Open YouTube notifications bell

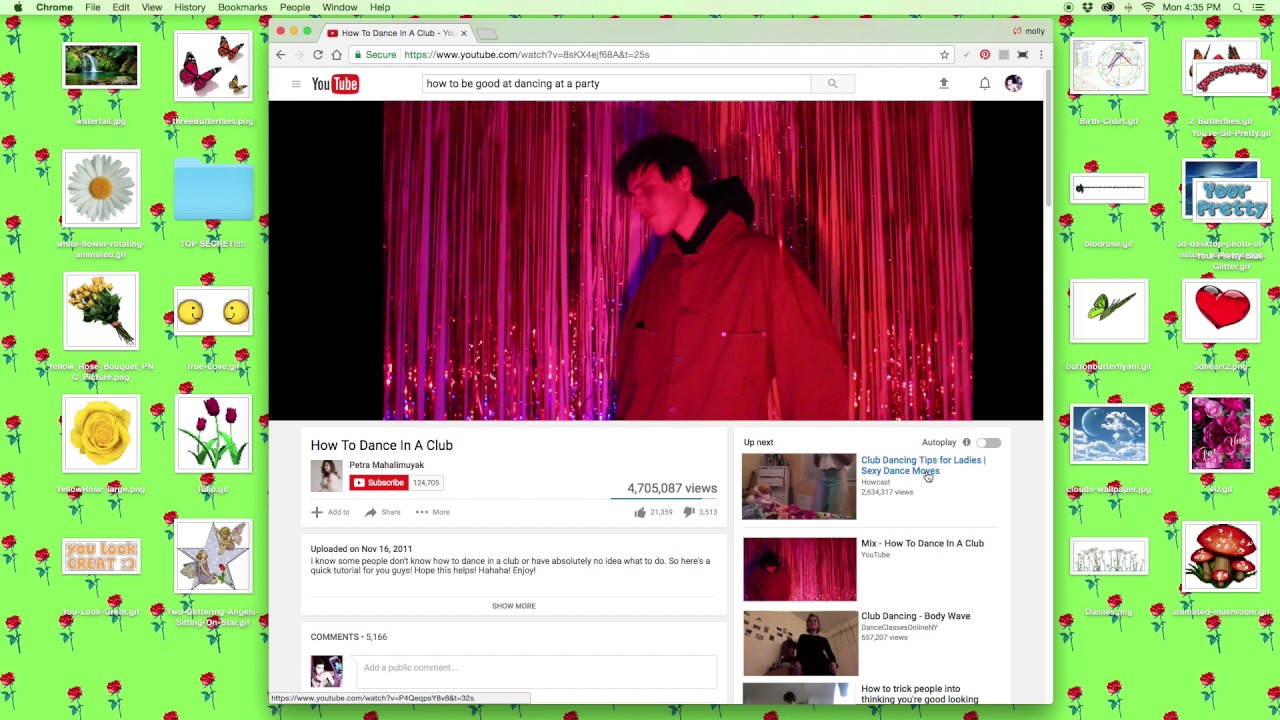[x=984, y=84]
